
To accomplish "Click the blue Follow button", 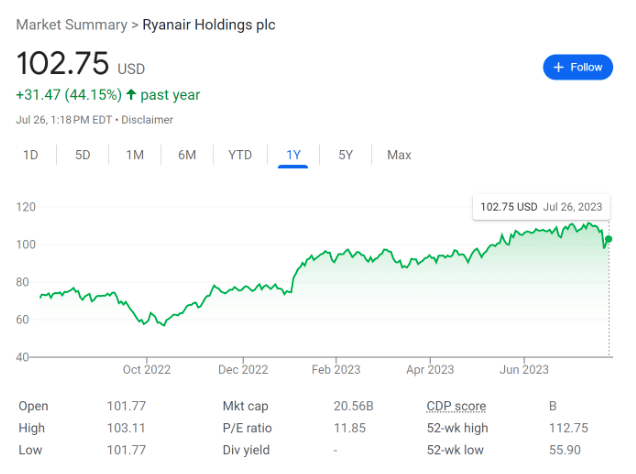I will tap(577, 67).
